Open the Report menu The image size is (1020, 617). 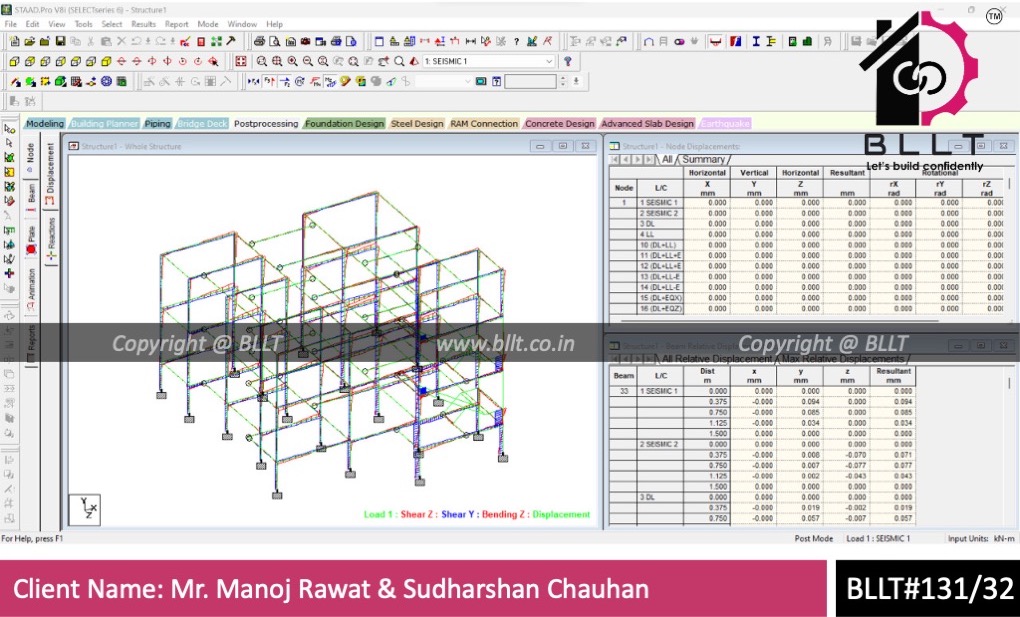point(176,24)
